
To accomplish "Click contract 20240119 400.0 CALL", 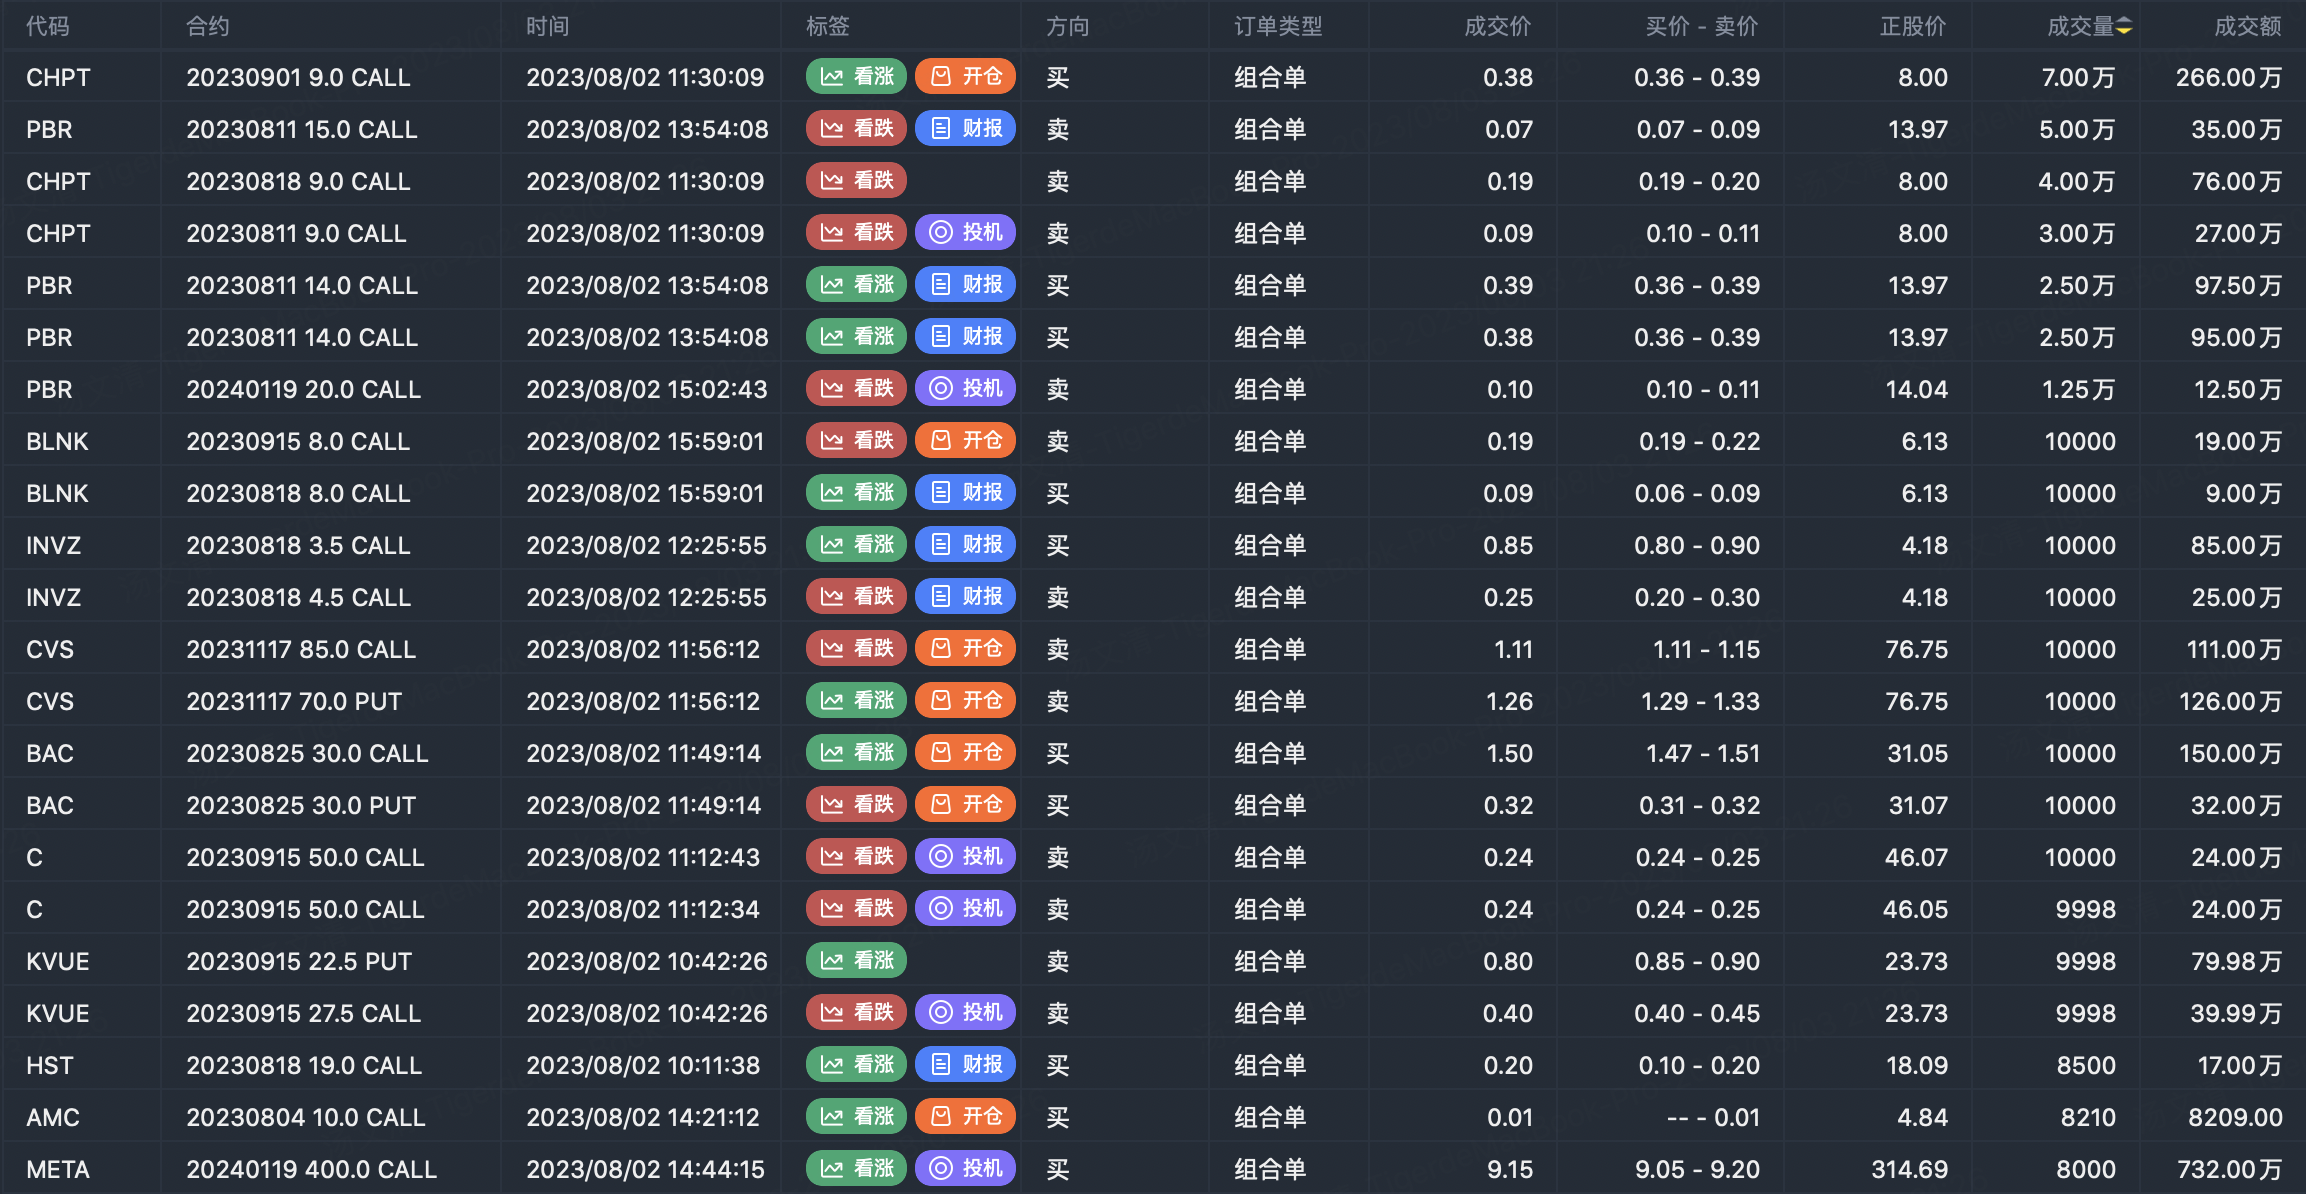I will 312,1169.
